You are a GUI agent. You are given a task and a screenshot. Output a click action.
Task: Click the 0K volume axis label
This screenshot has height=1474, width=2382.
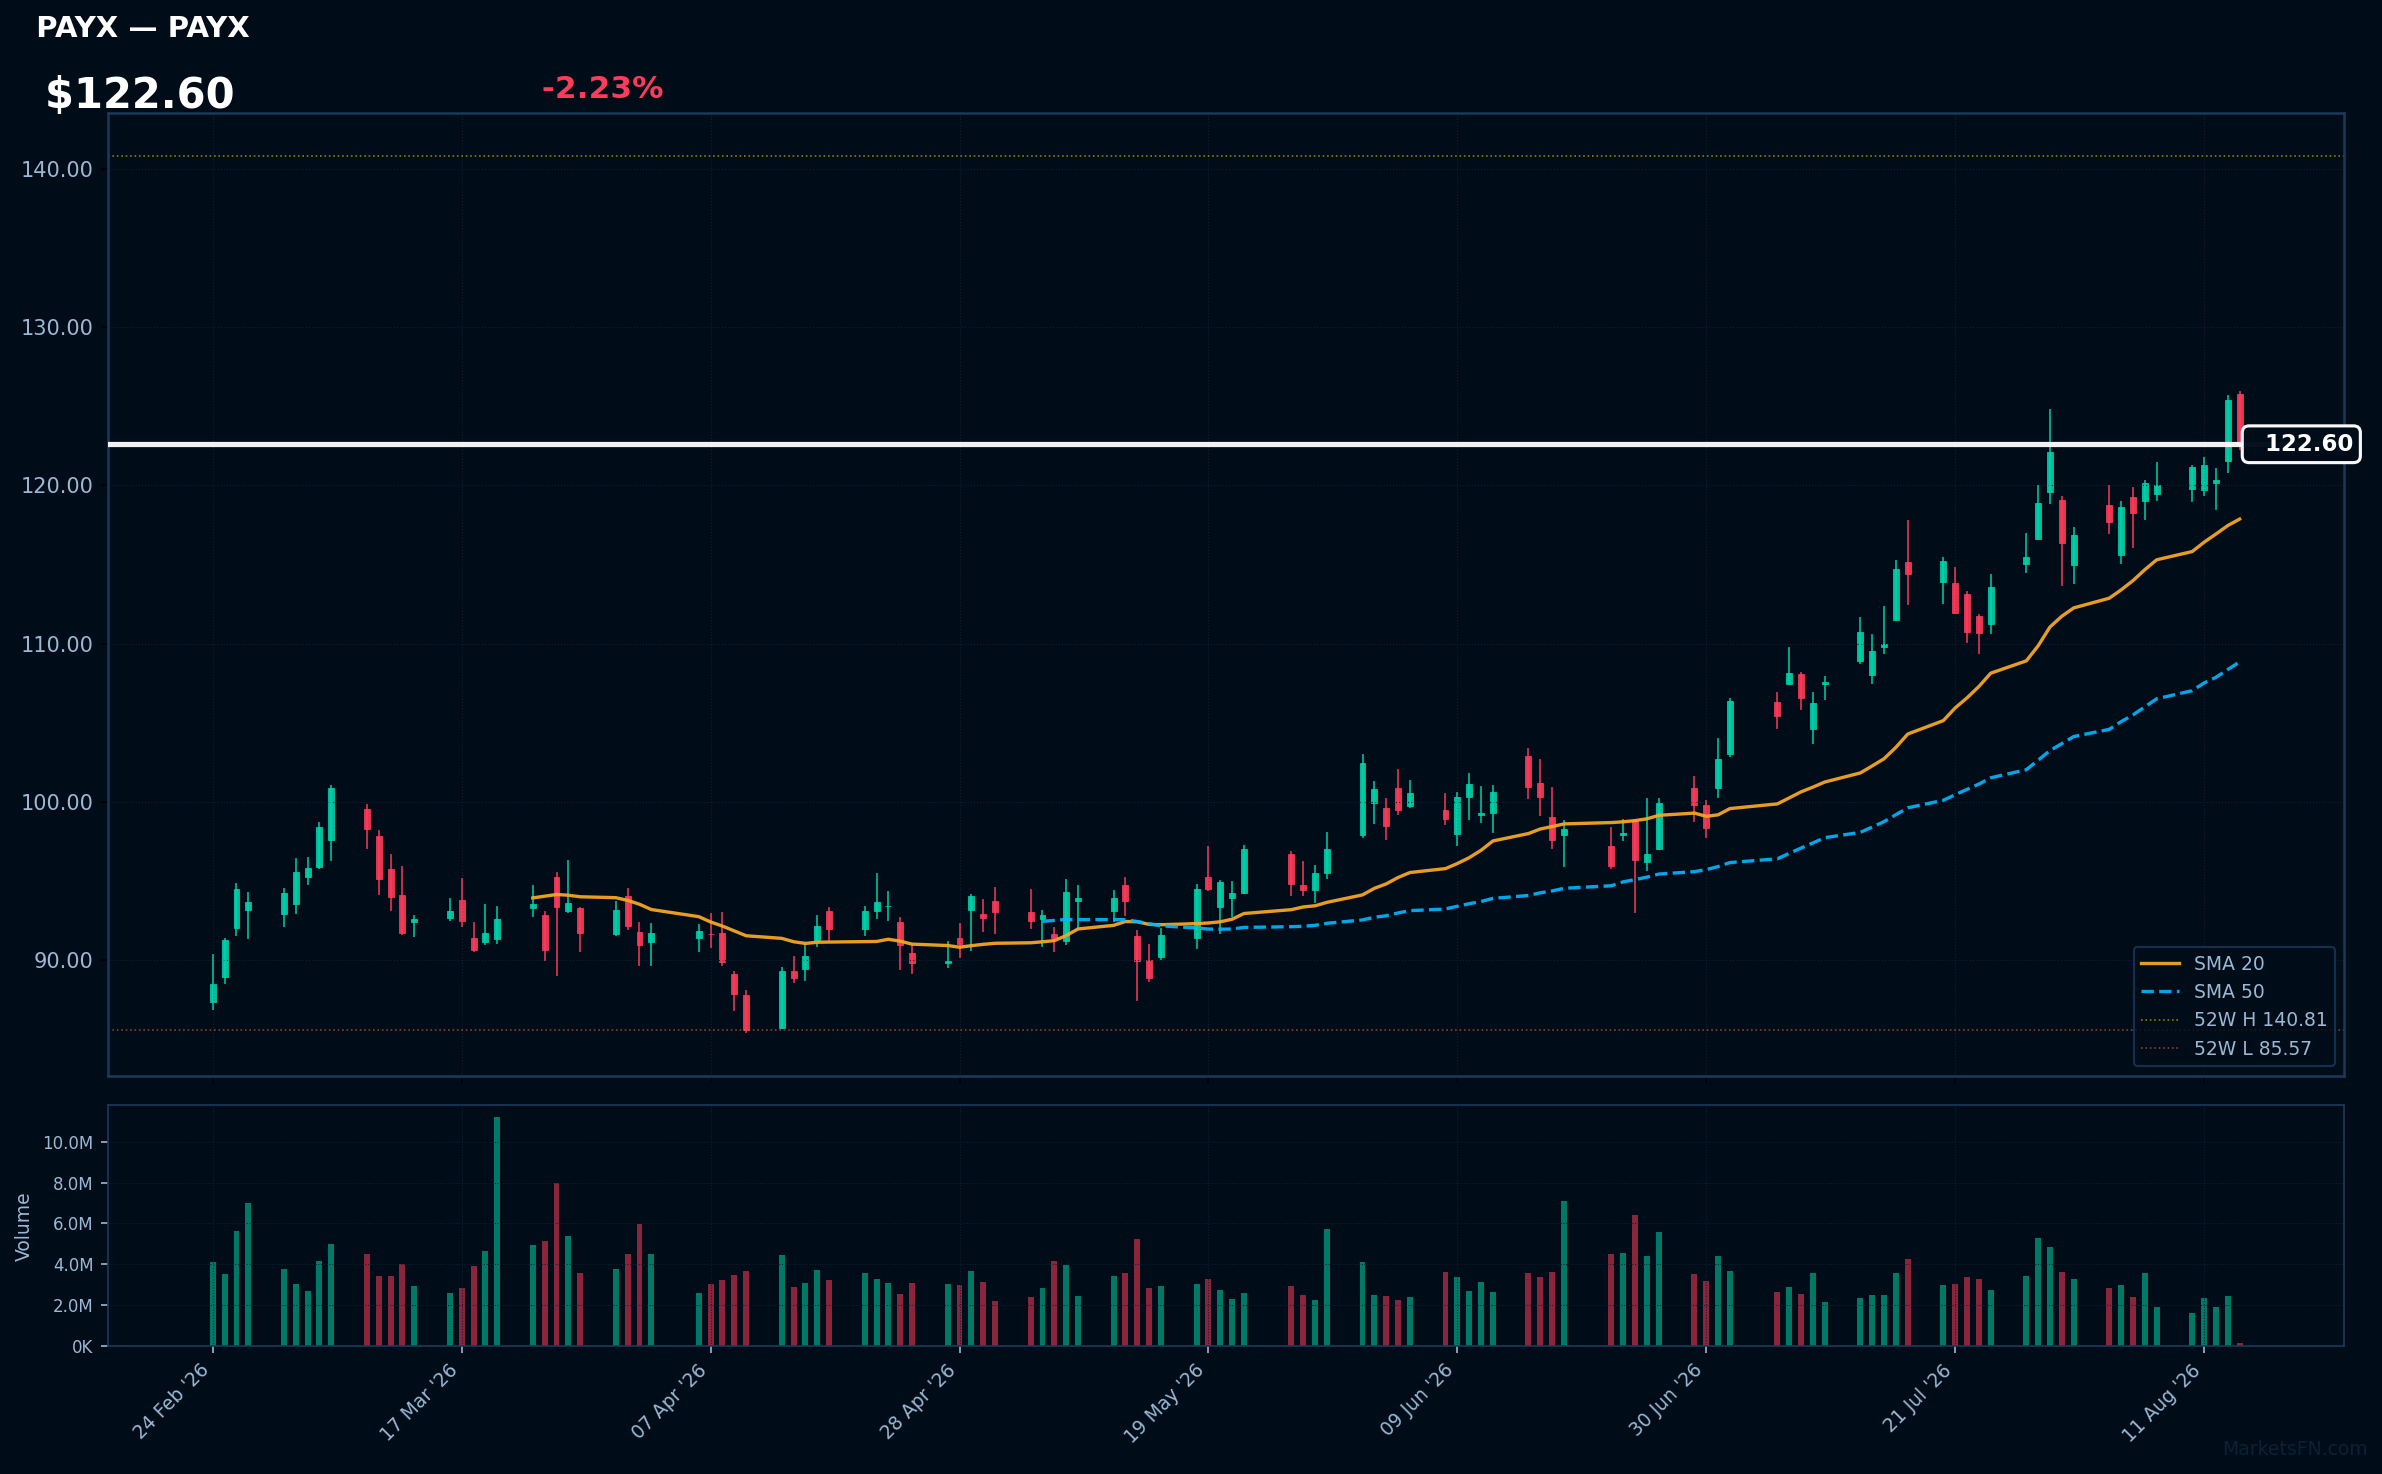82,1347
